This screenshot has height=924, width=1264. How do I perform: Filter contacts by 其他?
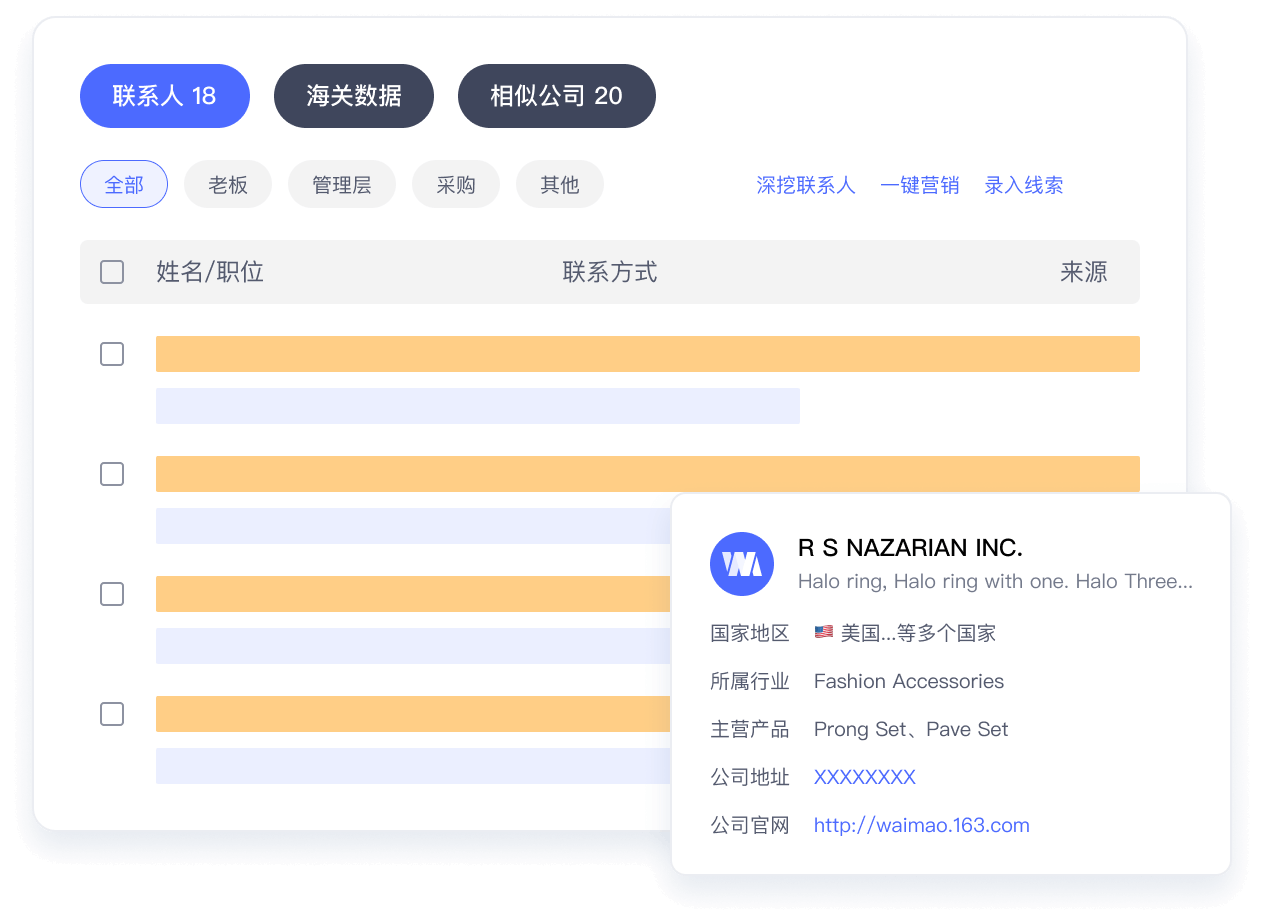(x=559, y=184)
